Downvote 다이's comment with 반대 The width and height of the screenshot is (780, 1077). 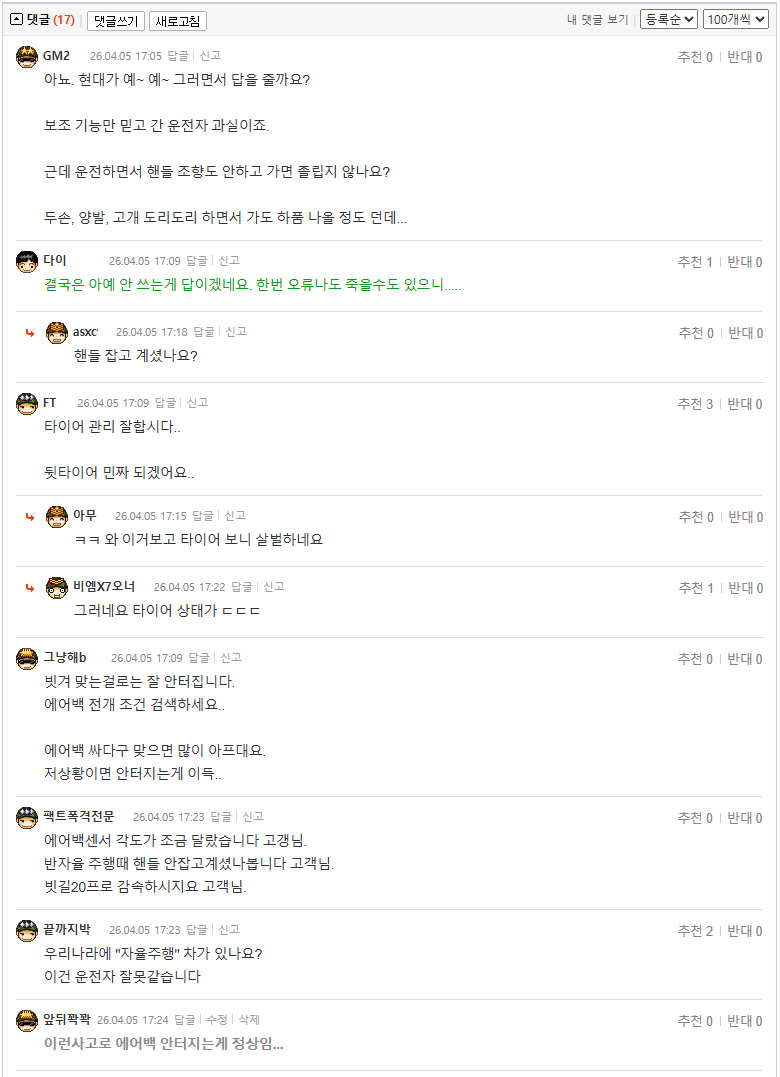tap(745, 262)
